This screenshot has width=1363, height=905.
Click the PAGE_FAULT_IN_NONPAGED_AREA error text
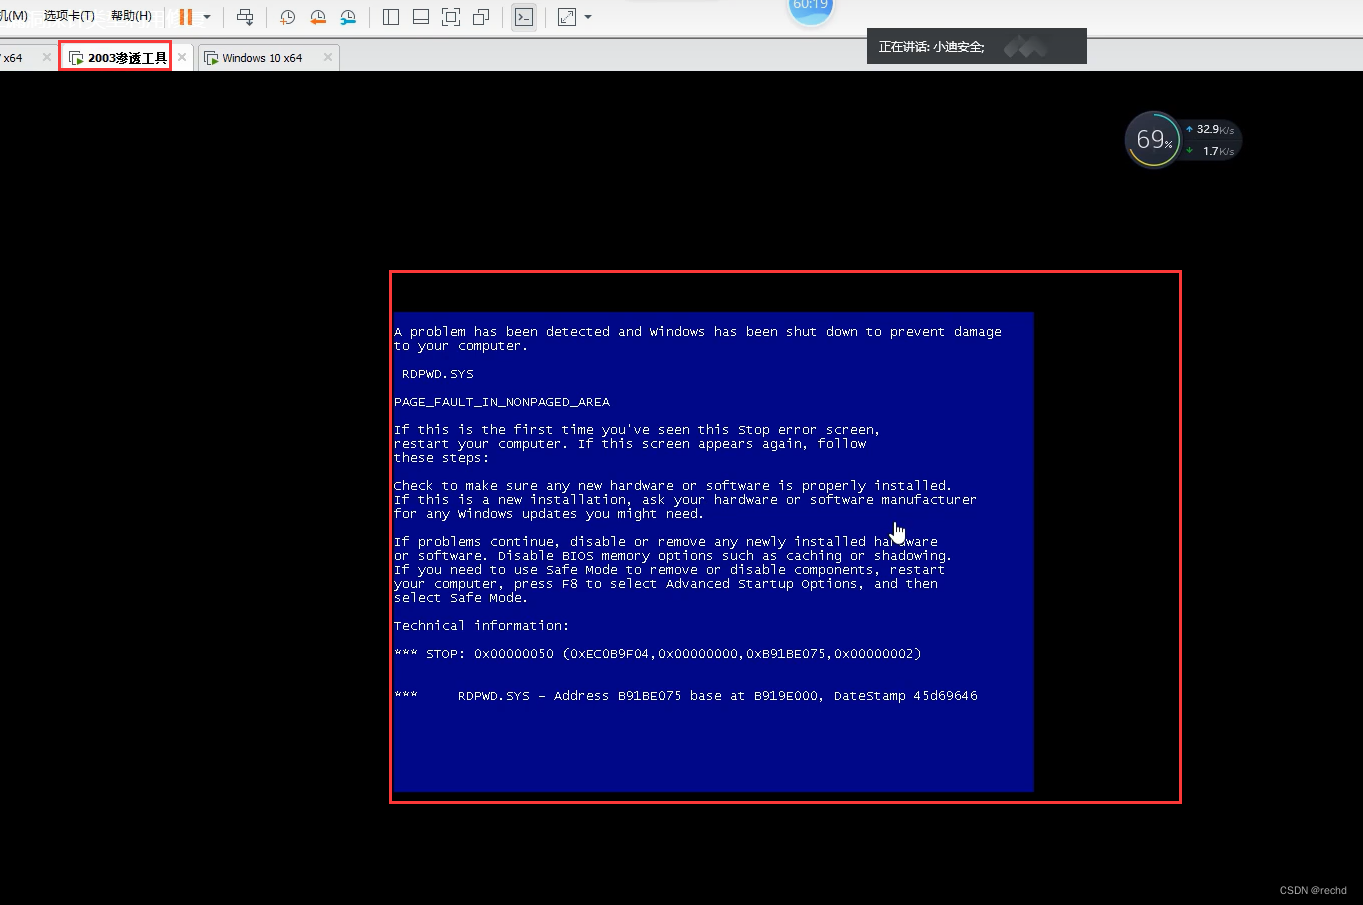point(502,402)
